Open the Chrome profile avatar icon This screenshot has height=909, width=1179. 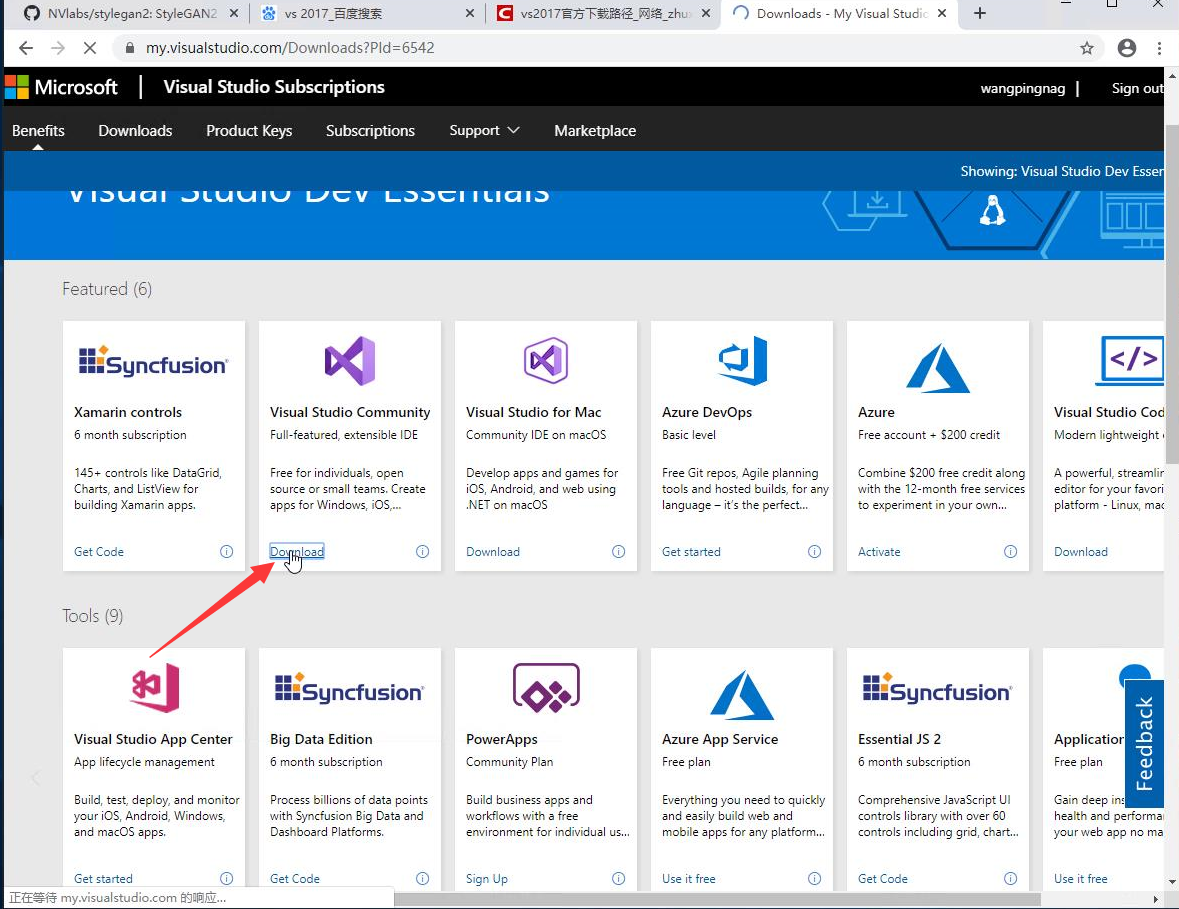[1126, 48]
